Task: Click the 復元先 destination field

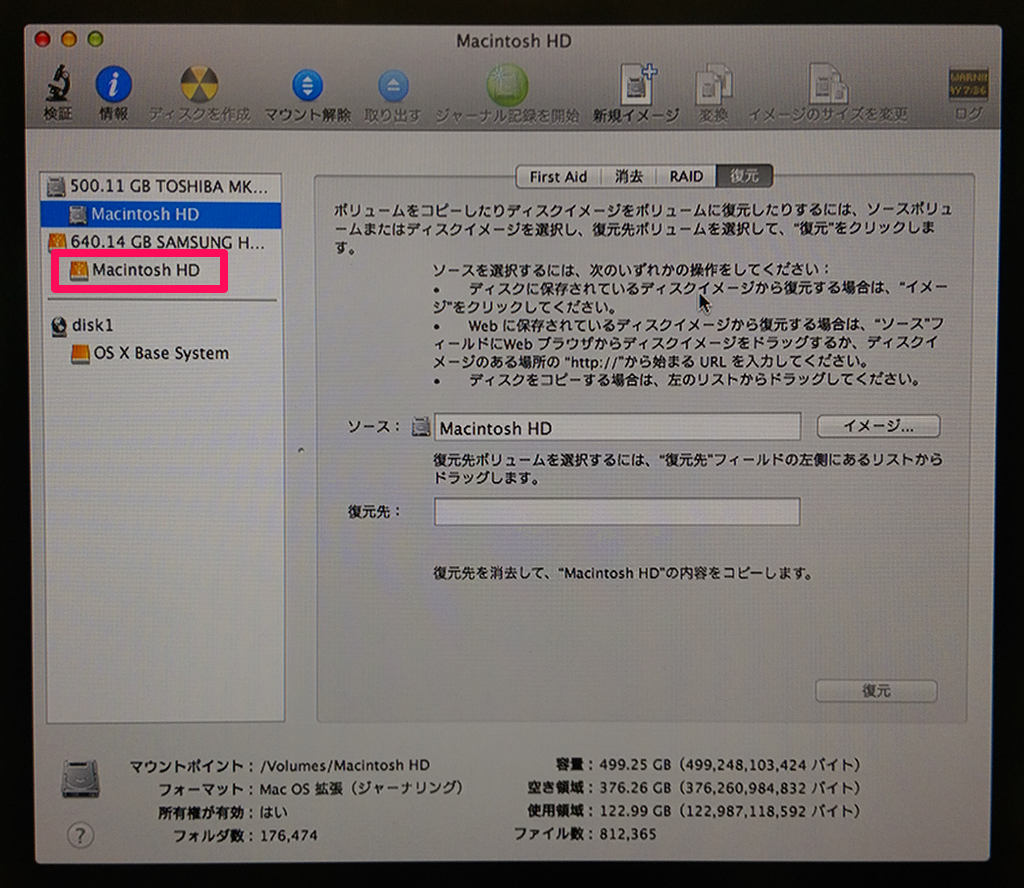Action: point(616,512)
